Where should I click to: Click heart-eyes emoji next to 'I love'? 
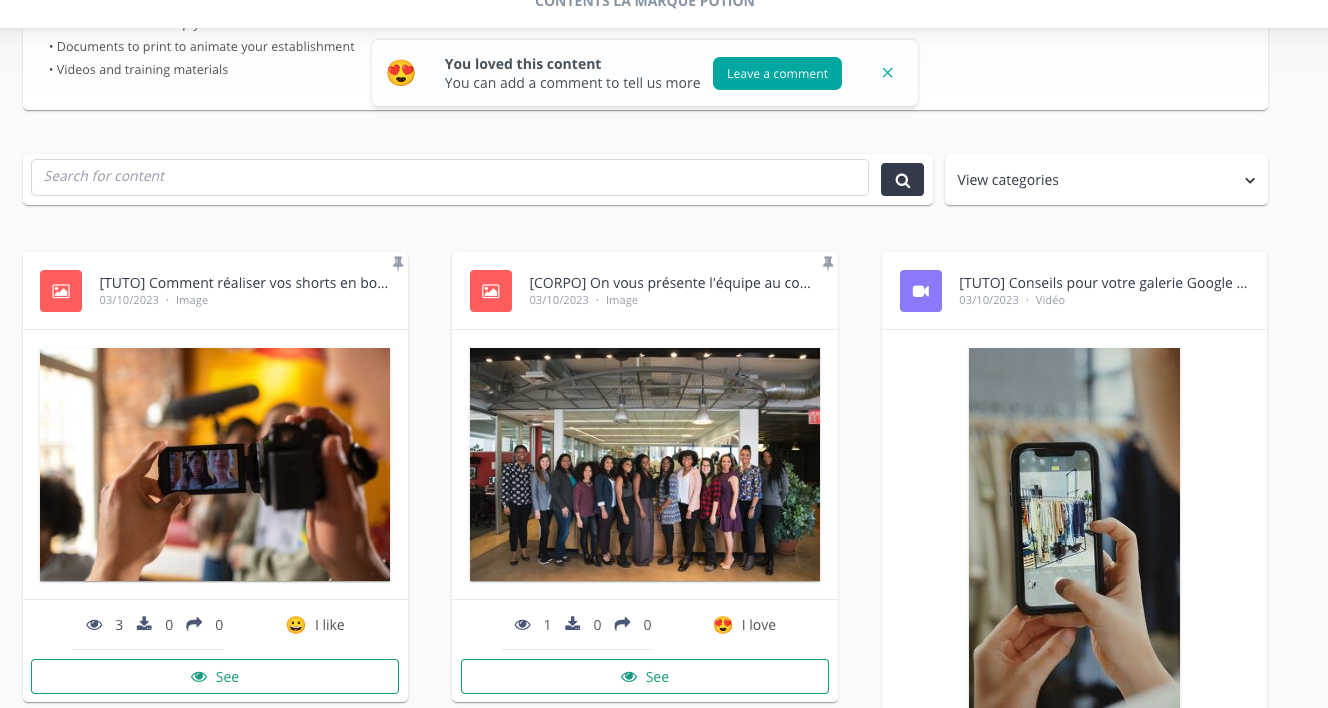click(x=723, y=625)
